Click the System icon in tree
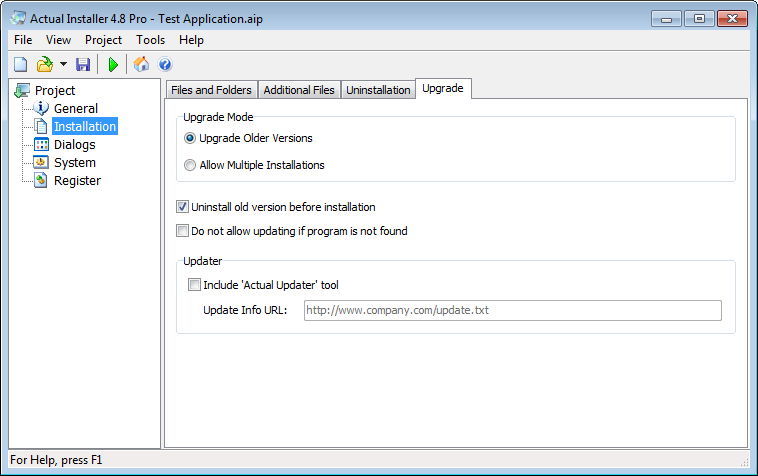 (41, 162)
